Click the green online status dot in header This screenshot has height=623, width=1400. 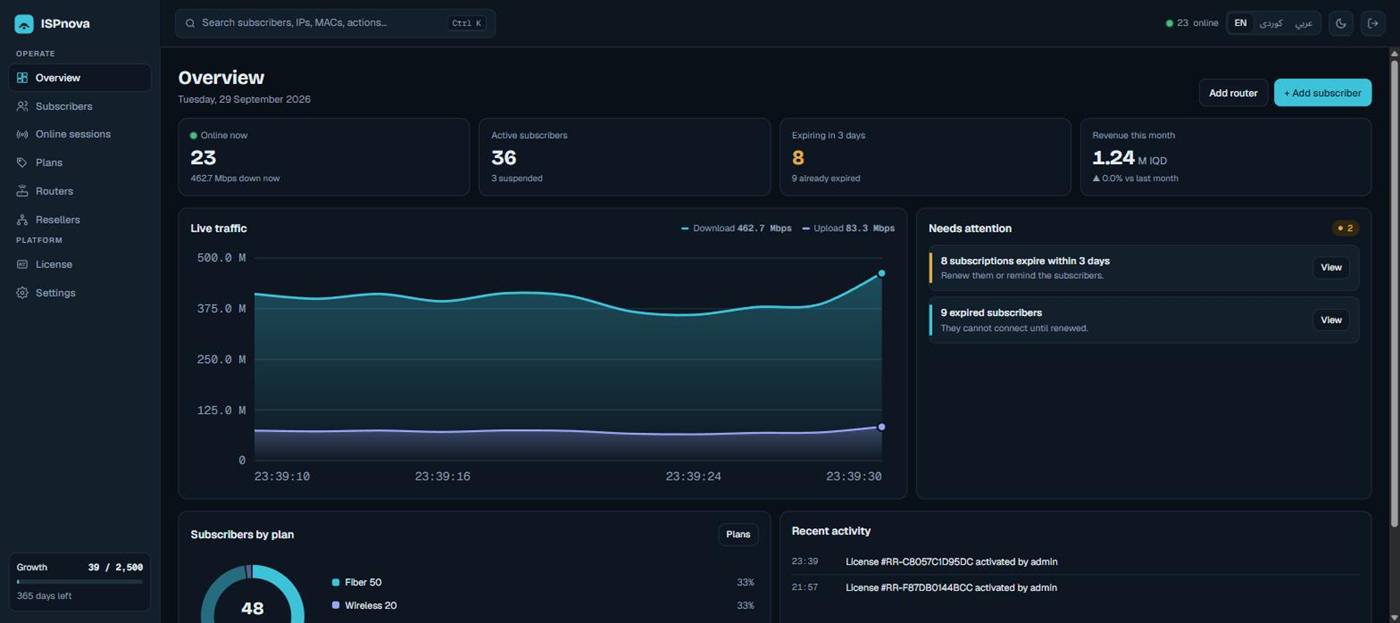coord(1169,23)
